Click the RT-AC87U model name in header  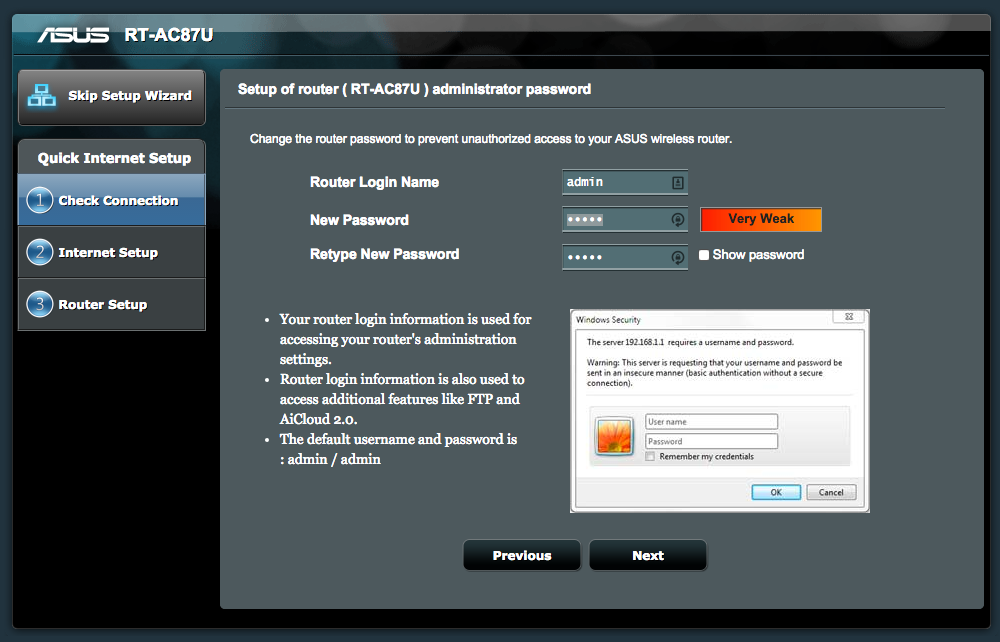pos(168,34)
